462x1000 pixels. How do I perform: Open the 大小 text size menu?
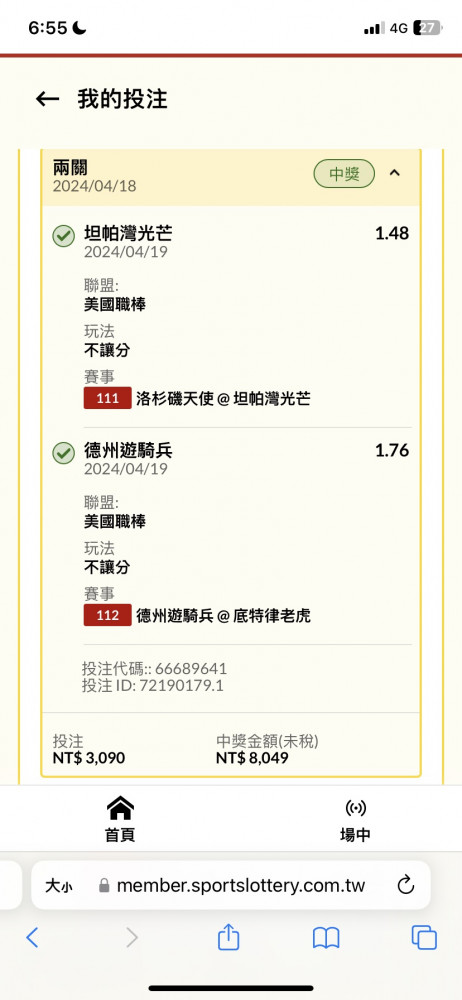58,885
